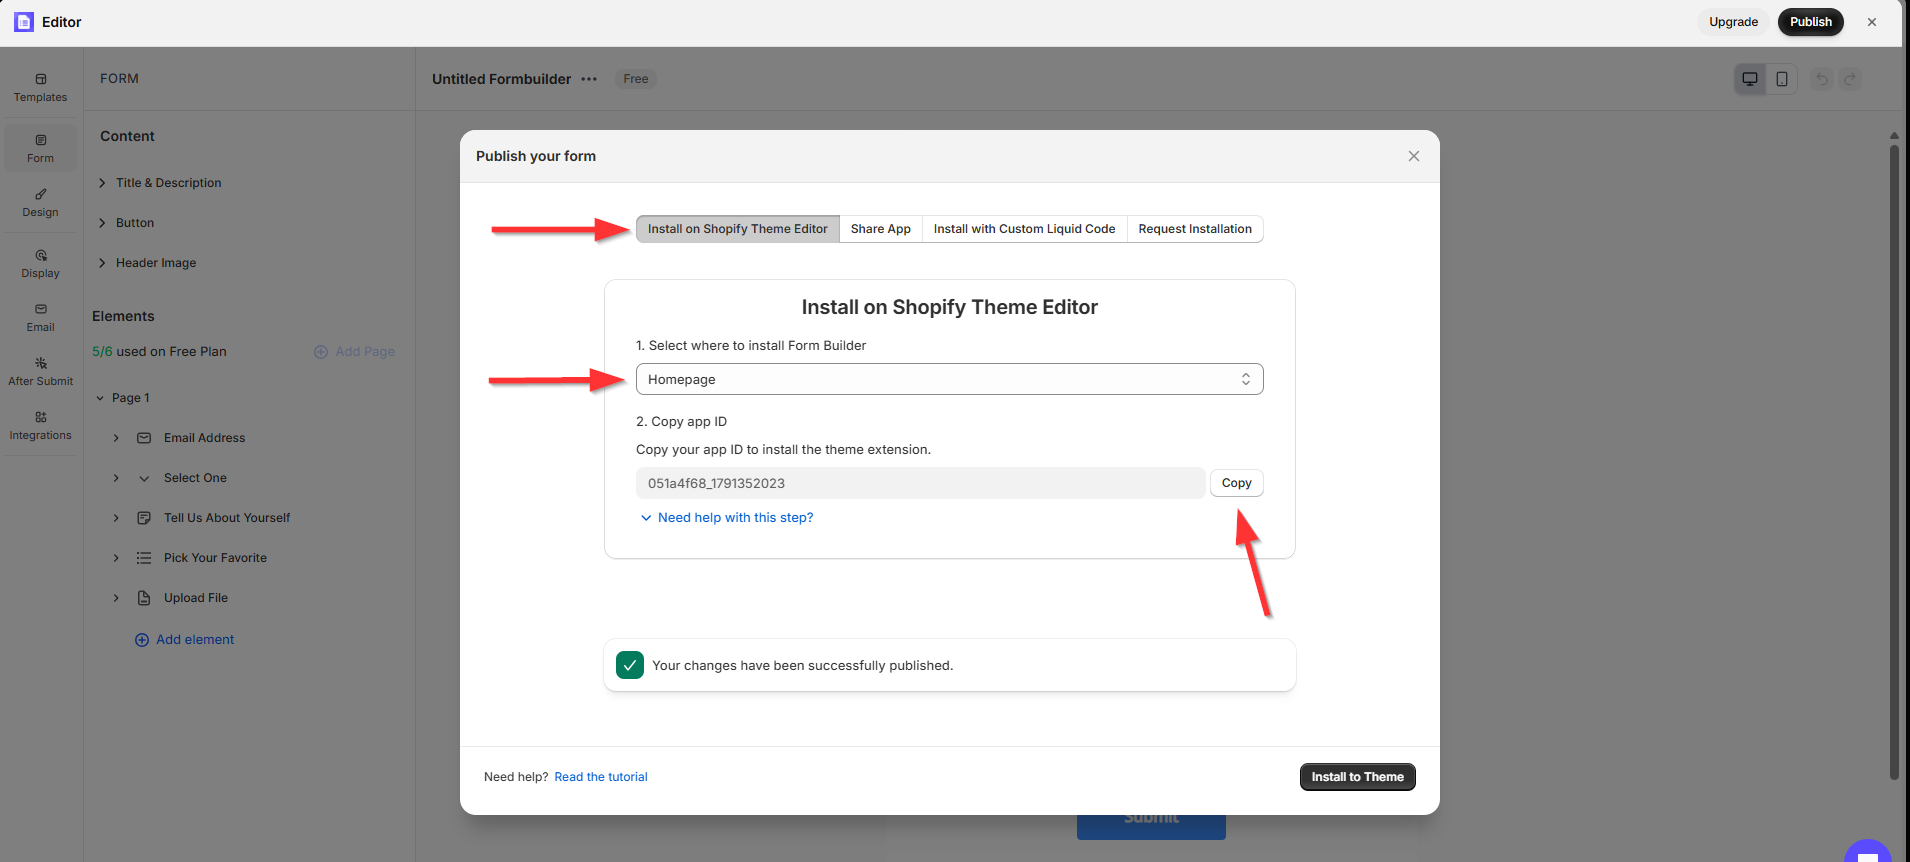This screenshot has width=1910, height=862.
Task: Select the Pick Your Favorite element
Action: click(215, 558)
